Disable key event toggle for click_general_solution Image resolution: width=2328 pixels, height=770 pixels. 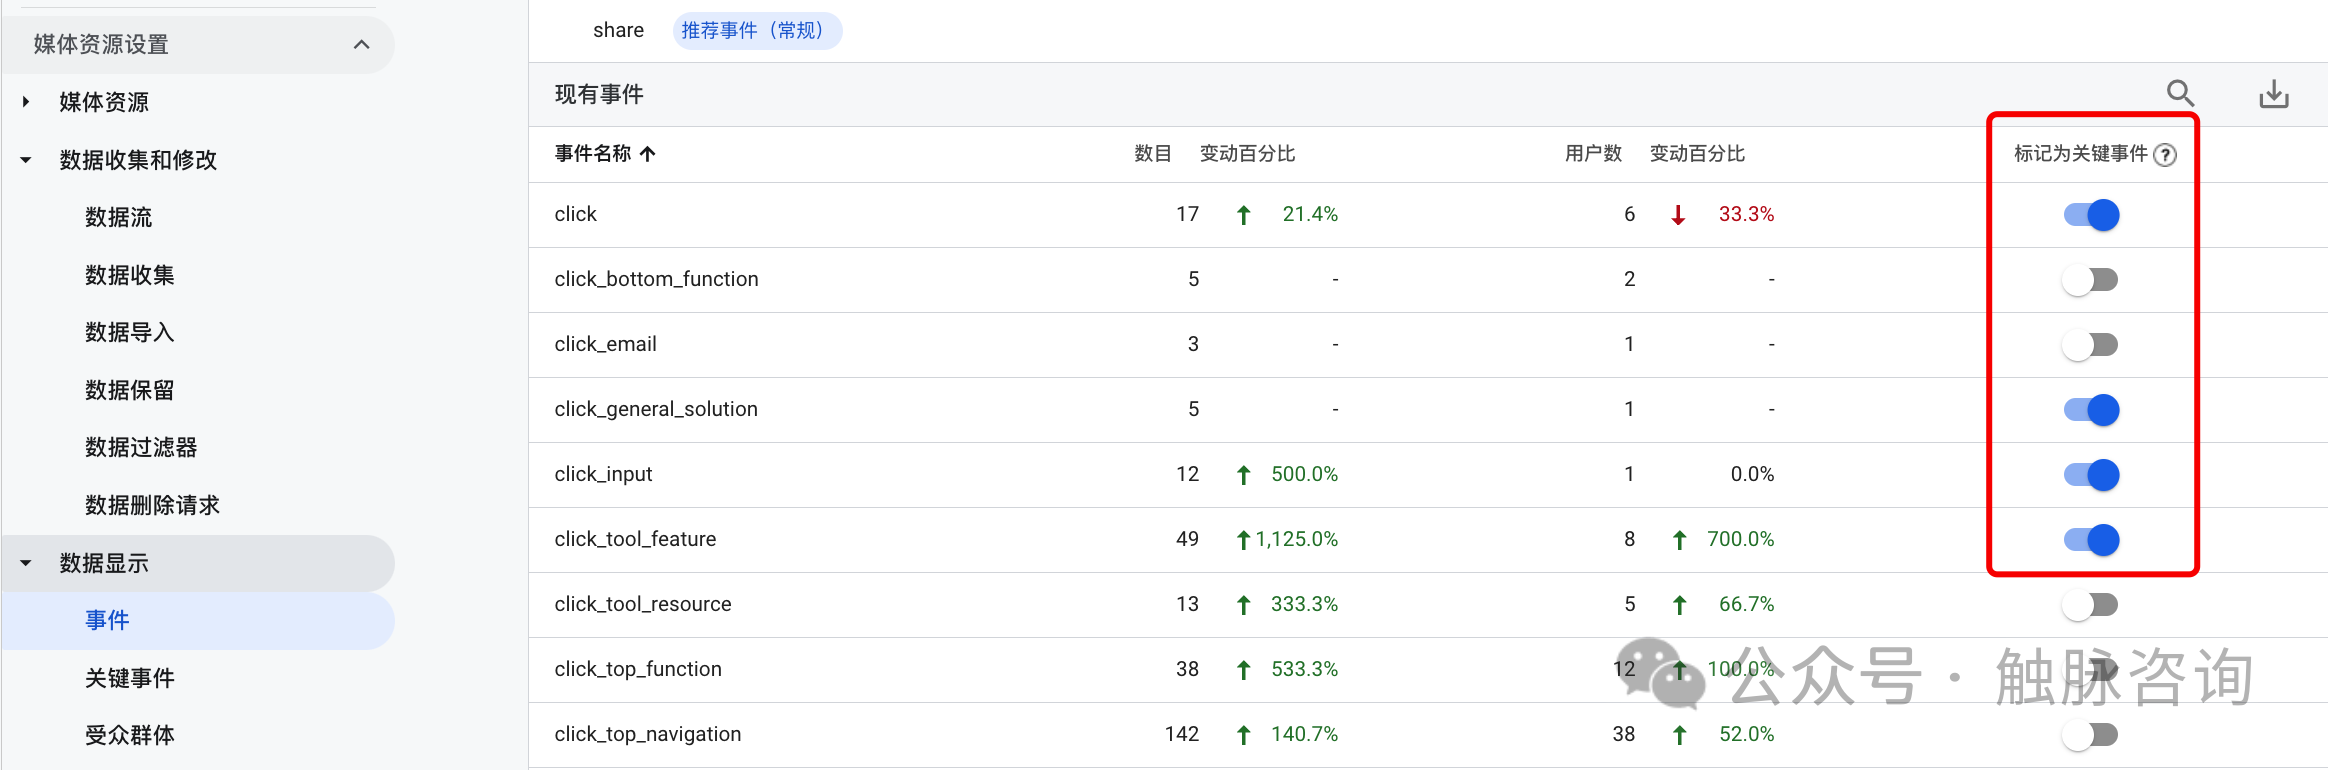pyautogui.click(x=2091, y=410)
